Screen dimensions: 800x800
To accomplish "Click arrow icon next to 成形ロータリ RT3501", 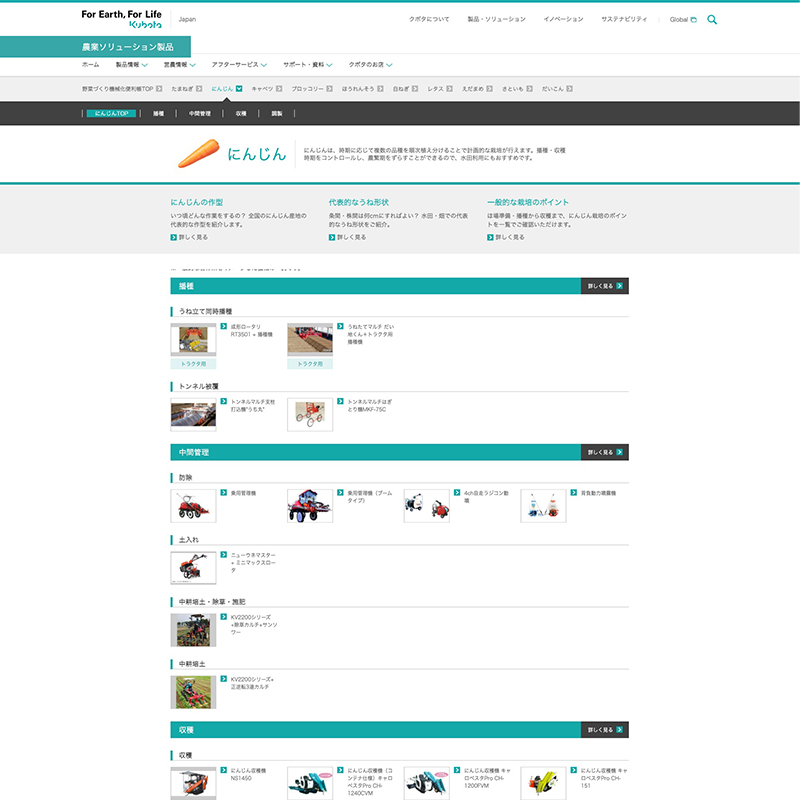I will point(224,327).
